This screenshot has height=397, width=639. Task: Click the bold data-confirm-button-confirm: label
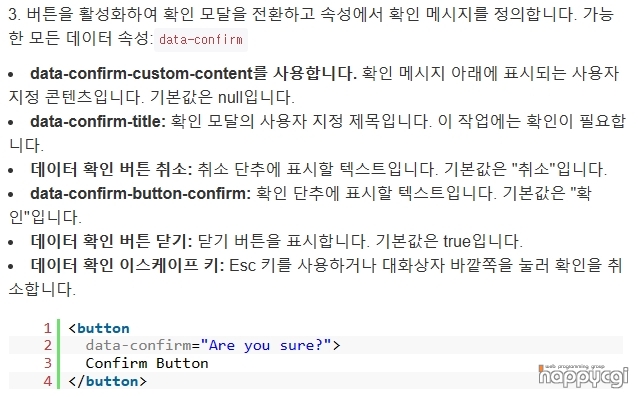tap(141, 194)
